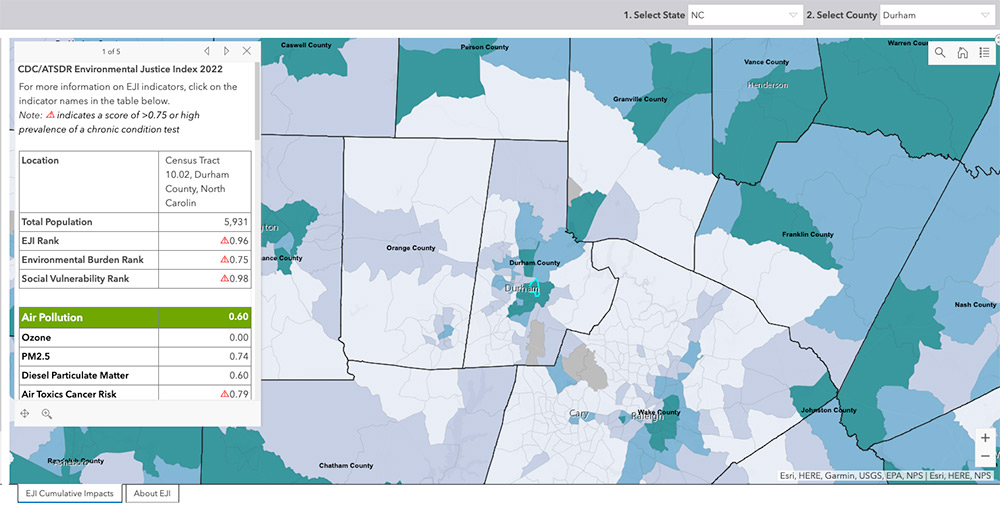The width and height of the screenshot is (1000, 505).
Task: Click the zoom-to-feature magnifier in popup
Action: (46, 413)
